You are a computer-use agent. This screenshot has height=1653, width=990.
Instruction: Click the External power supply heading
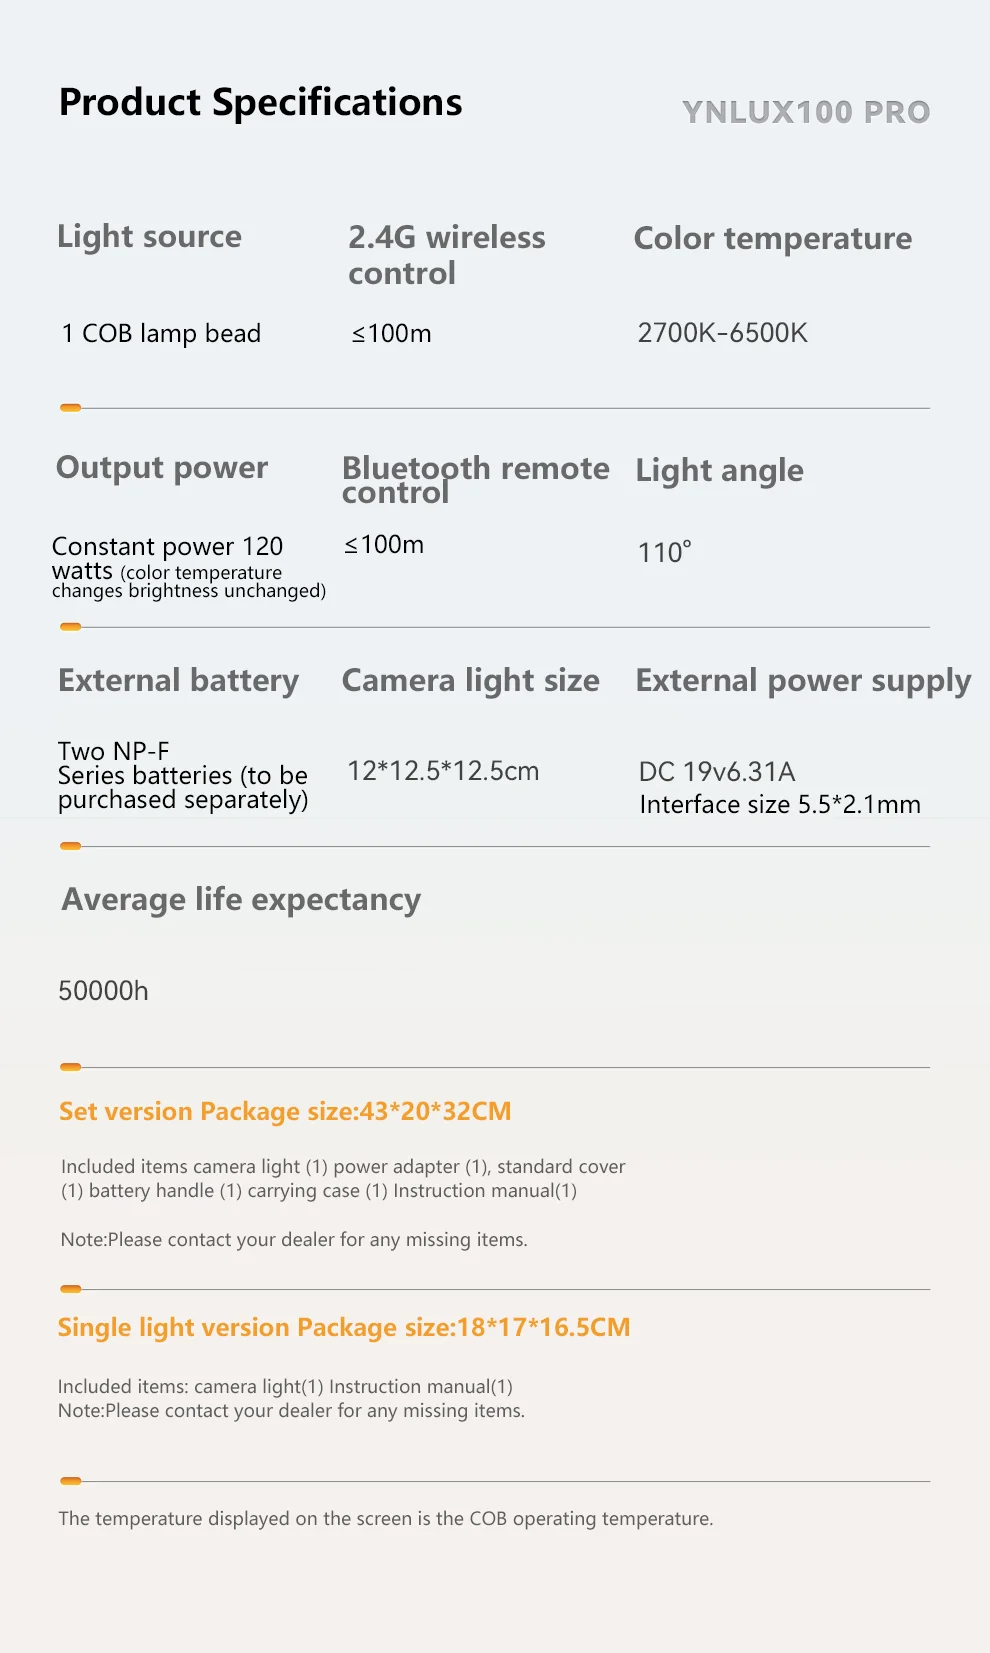[x=803, y=681]
